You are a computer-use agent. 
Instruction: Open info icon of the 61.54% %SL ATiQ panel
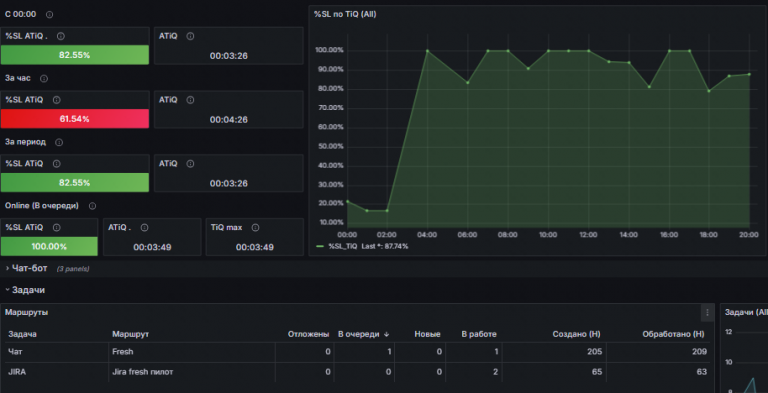[x=56, y=100]
